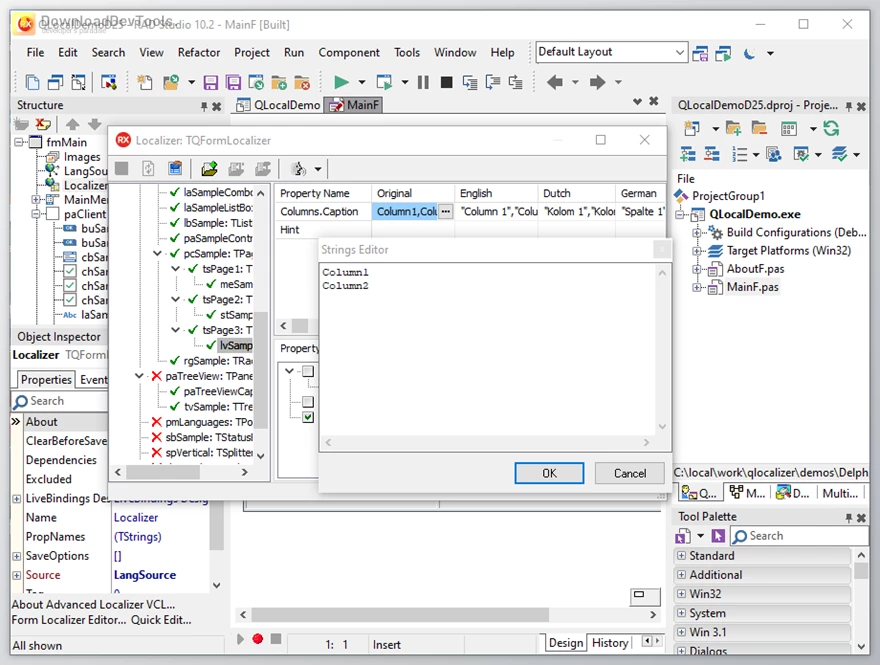
Task: Run the project with the green Run icon
Action: click(343, 82)
